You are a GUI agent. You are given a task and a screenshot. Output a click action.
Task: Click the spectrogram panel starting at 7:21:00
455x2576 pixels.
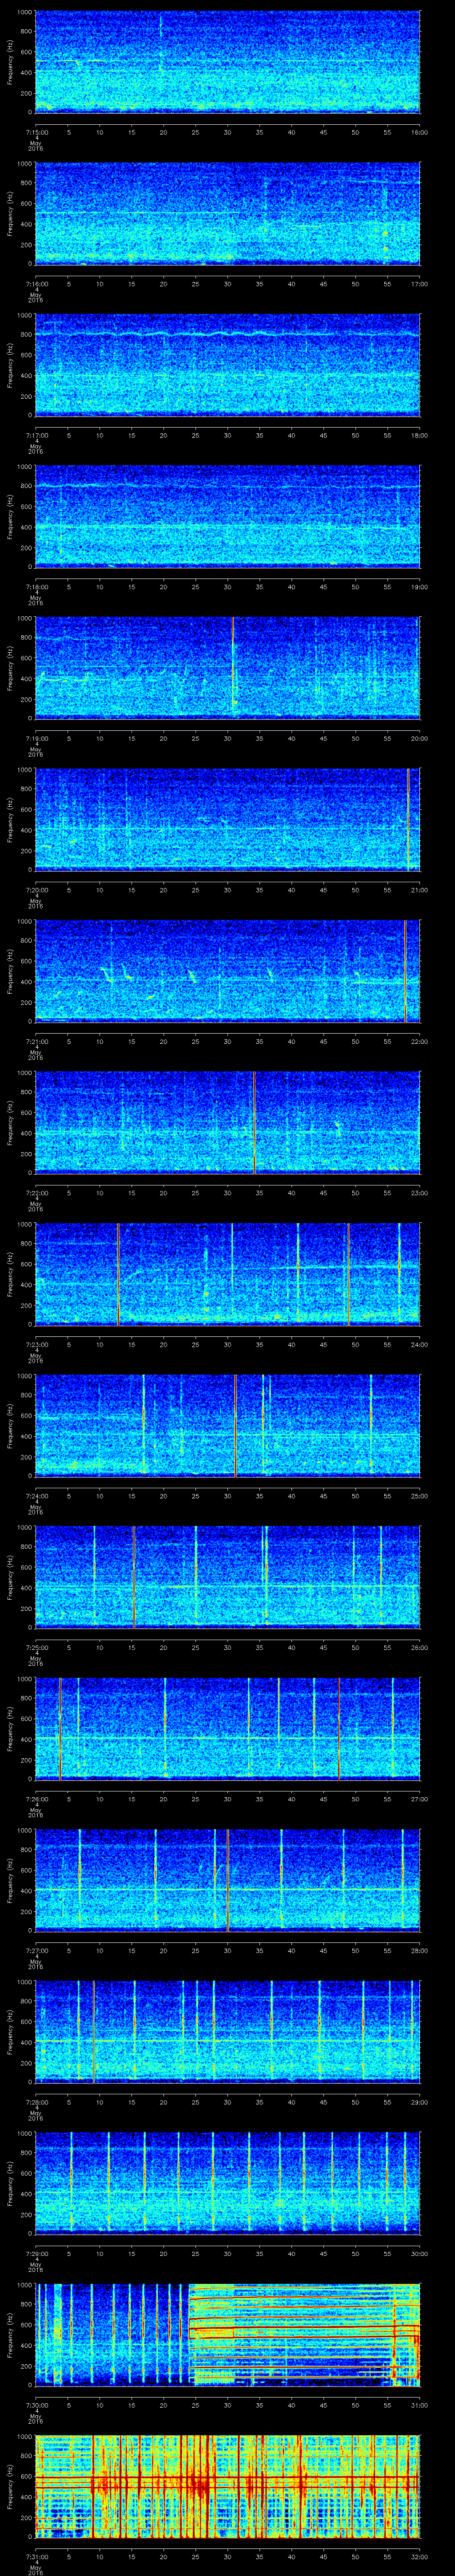pos(228,971)
